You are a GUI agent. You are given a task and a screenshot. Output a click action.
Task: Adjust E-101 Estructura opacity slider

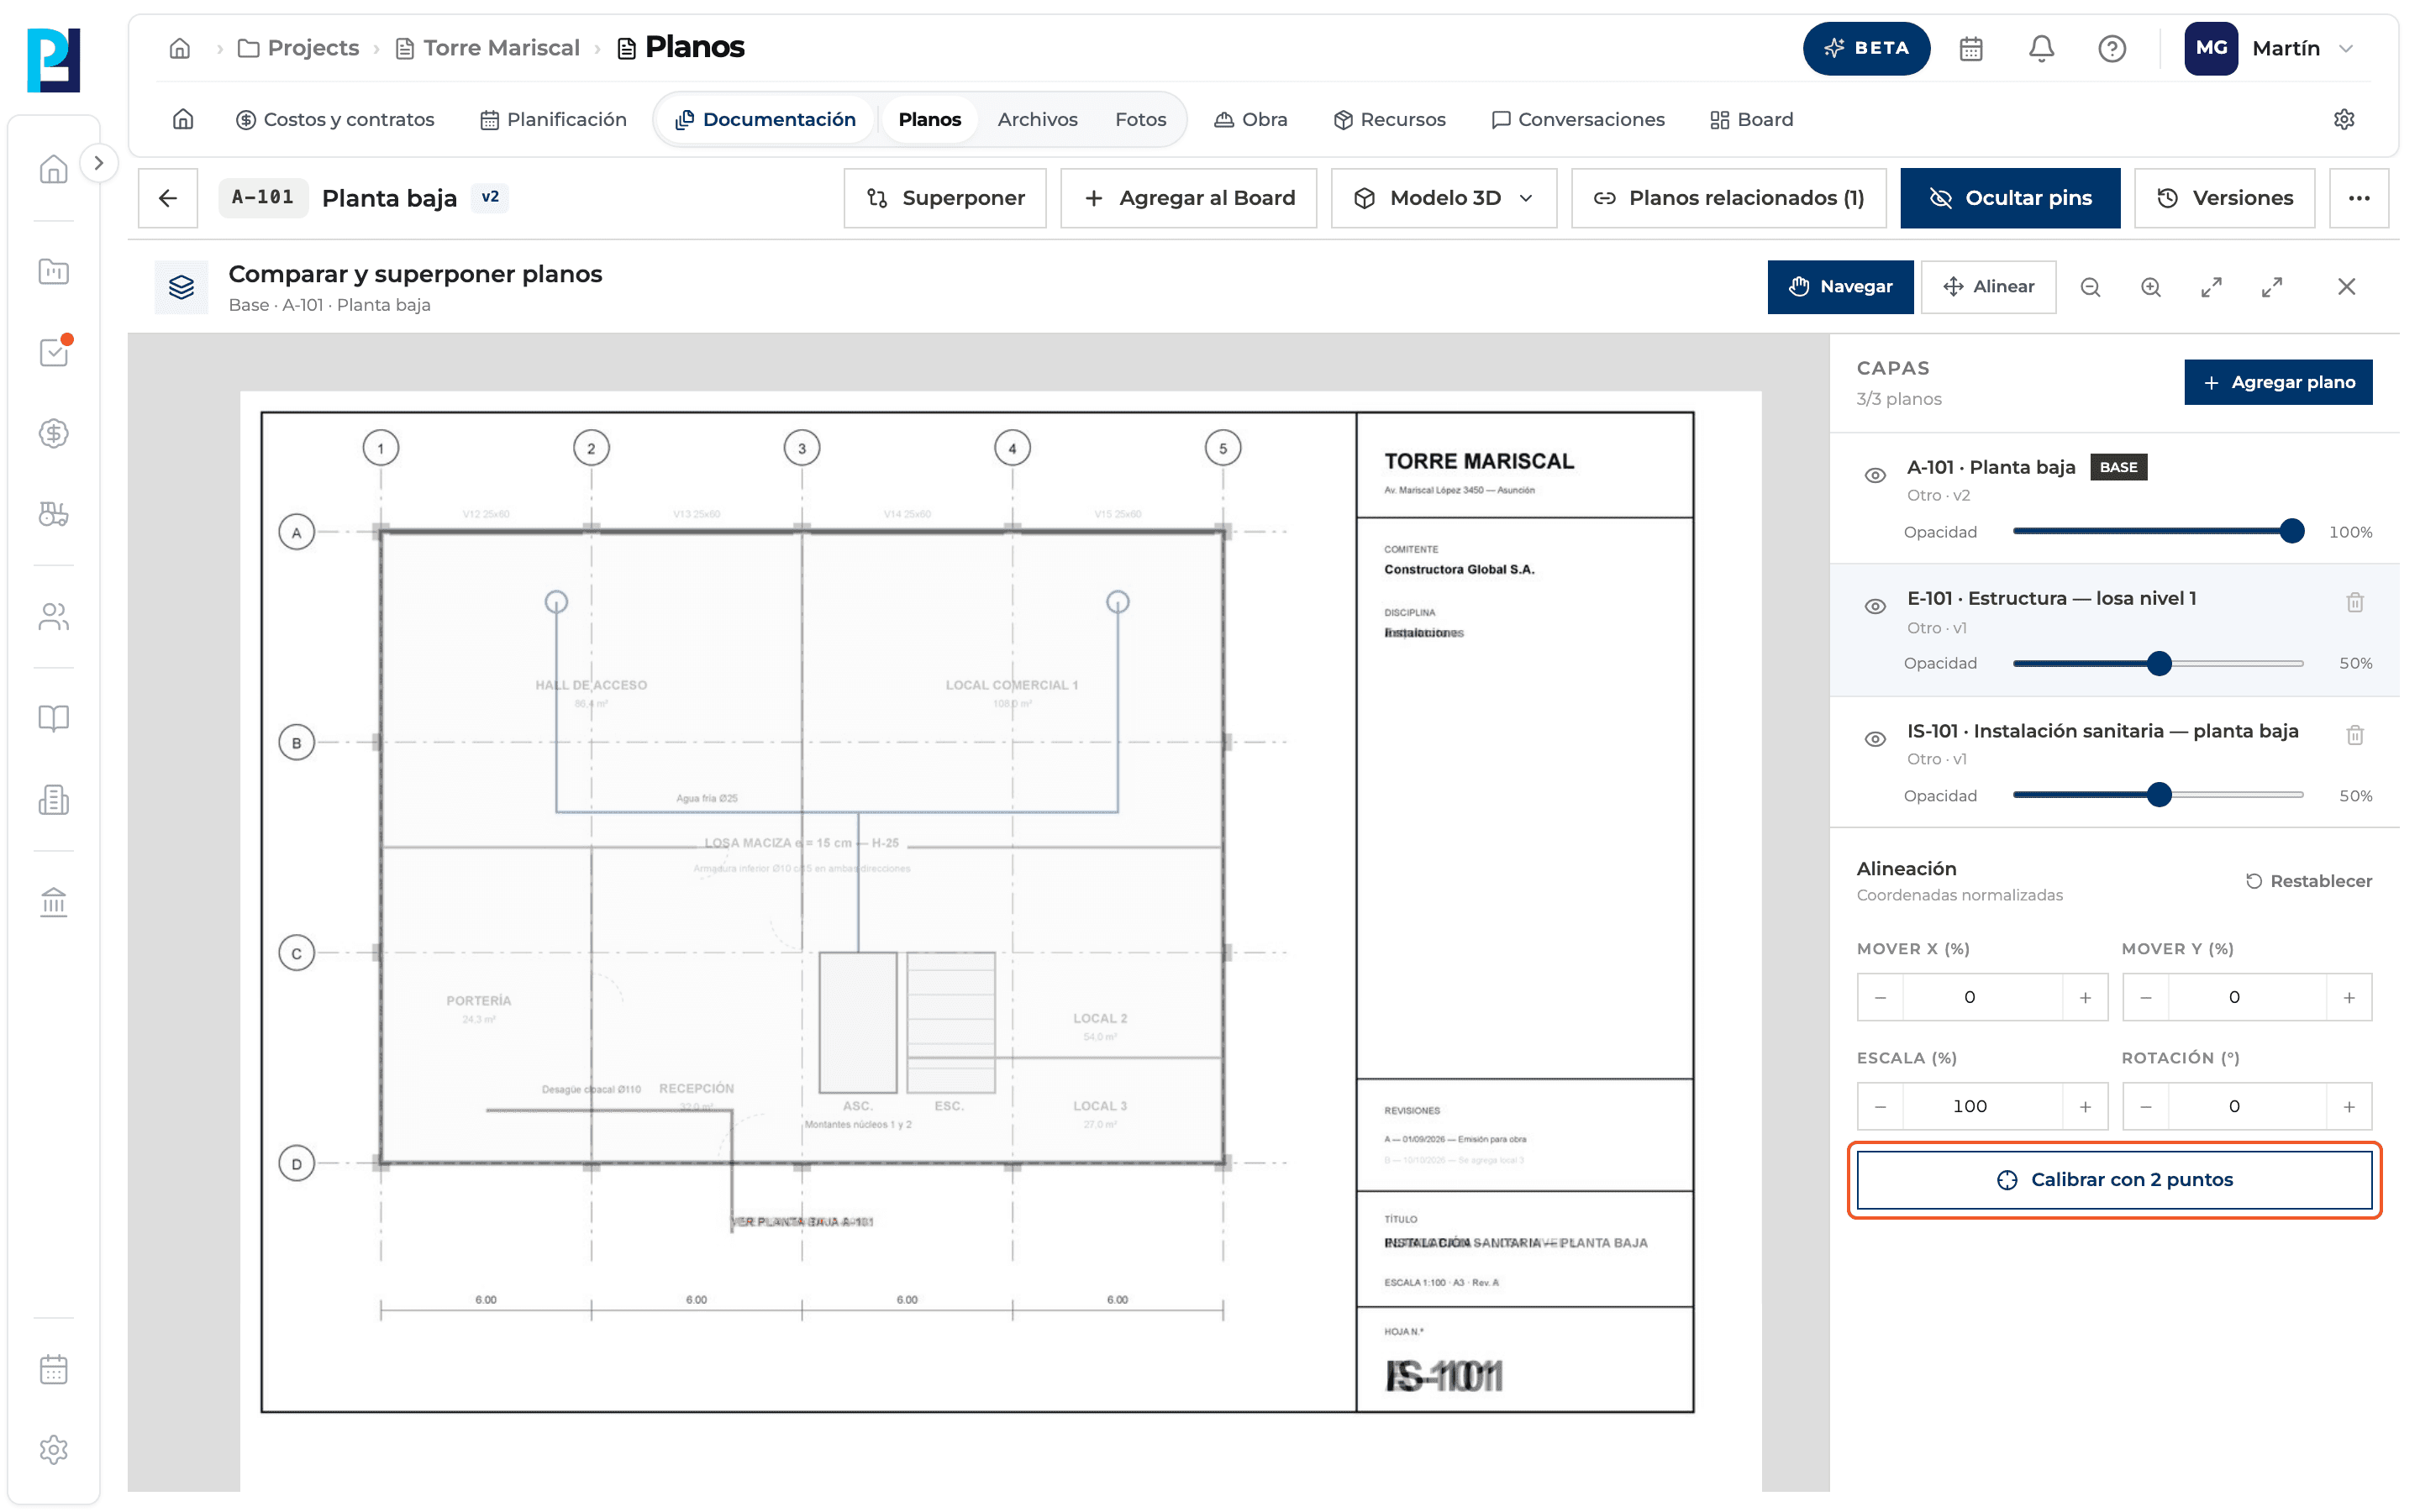point(2157,663)
